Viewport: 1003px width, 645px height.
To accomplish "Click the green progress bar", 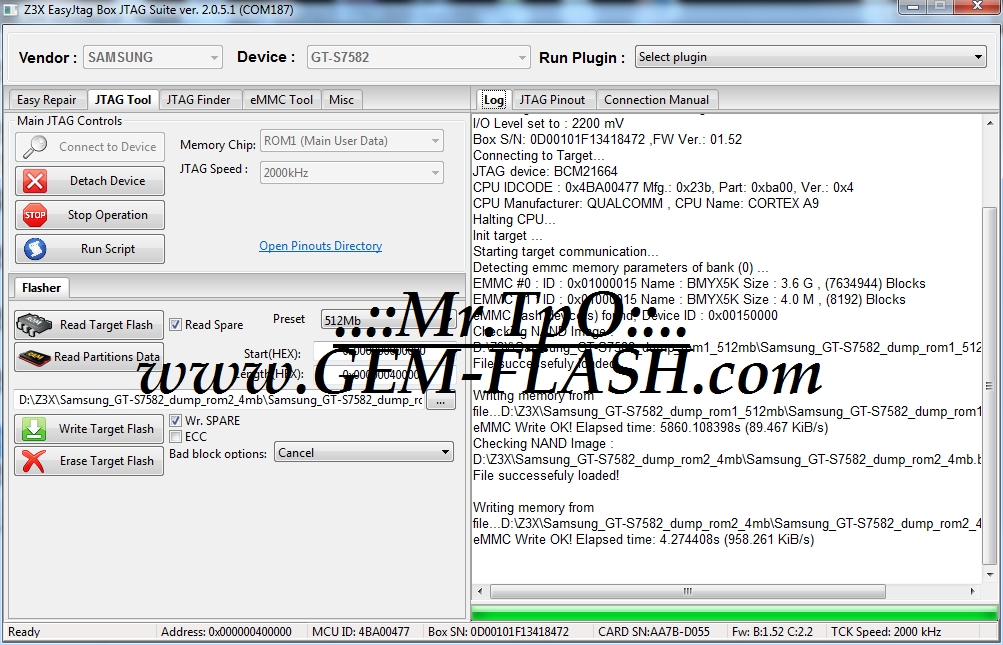I will (734, 614).
